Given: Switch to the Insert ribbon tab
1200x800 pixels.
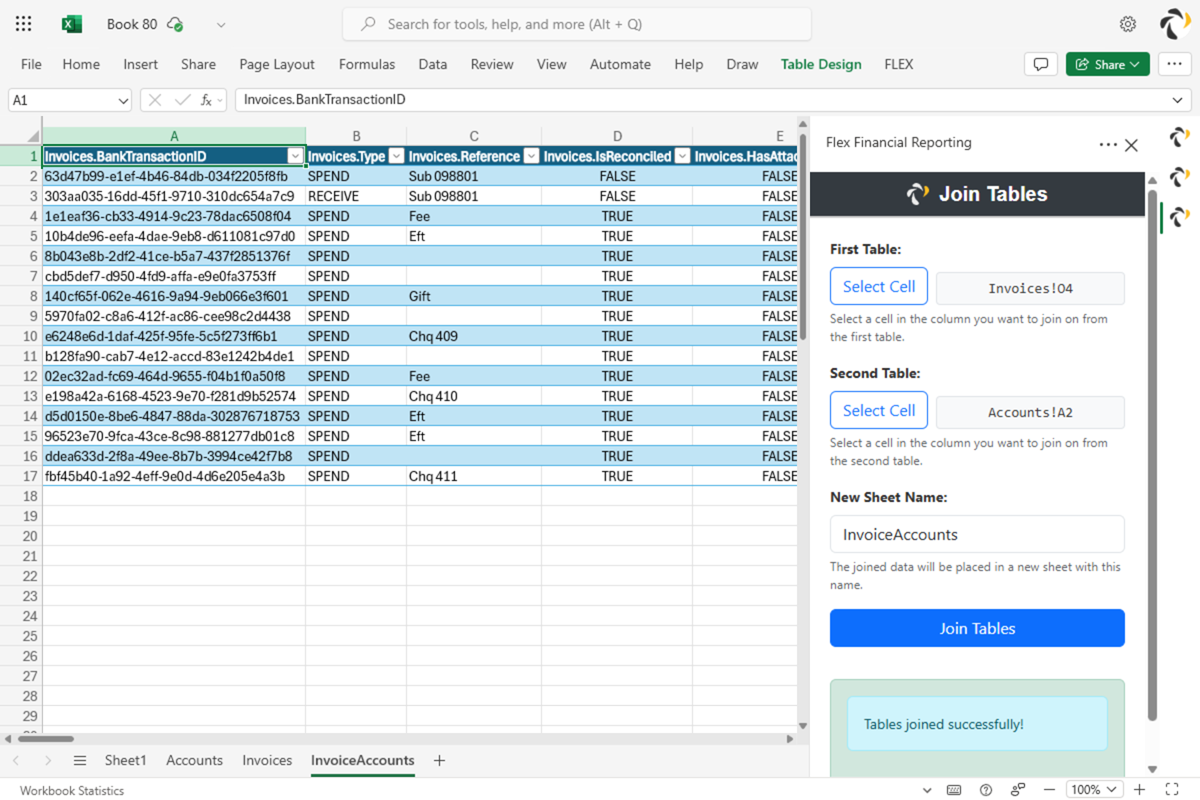Looking at the screenshot, I should pyautogui.click(x=141, y=64).
